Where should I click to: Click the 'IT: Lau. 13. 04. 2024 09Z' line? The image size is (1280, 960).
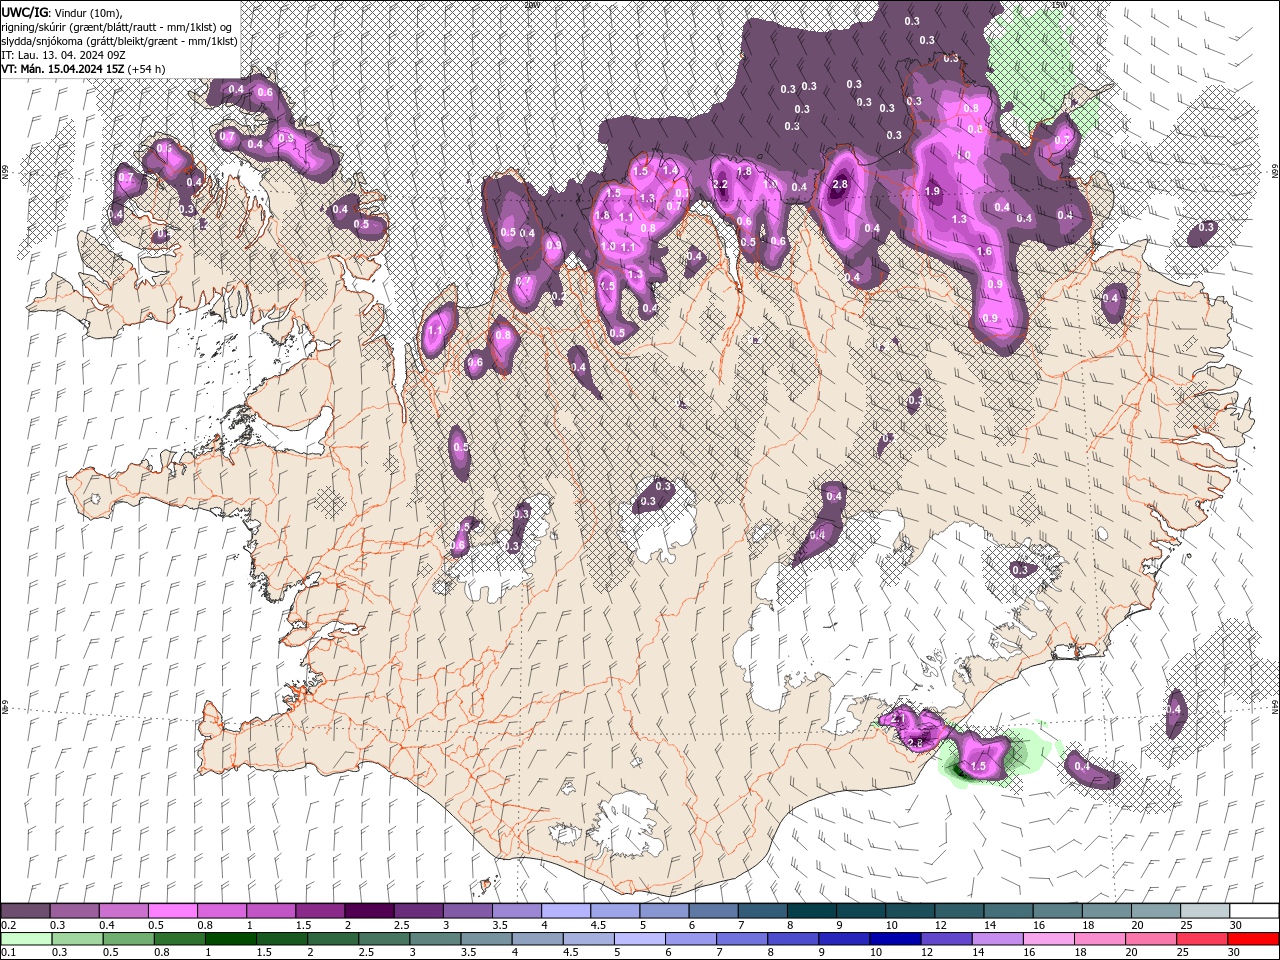[62, 55]
